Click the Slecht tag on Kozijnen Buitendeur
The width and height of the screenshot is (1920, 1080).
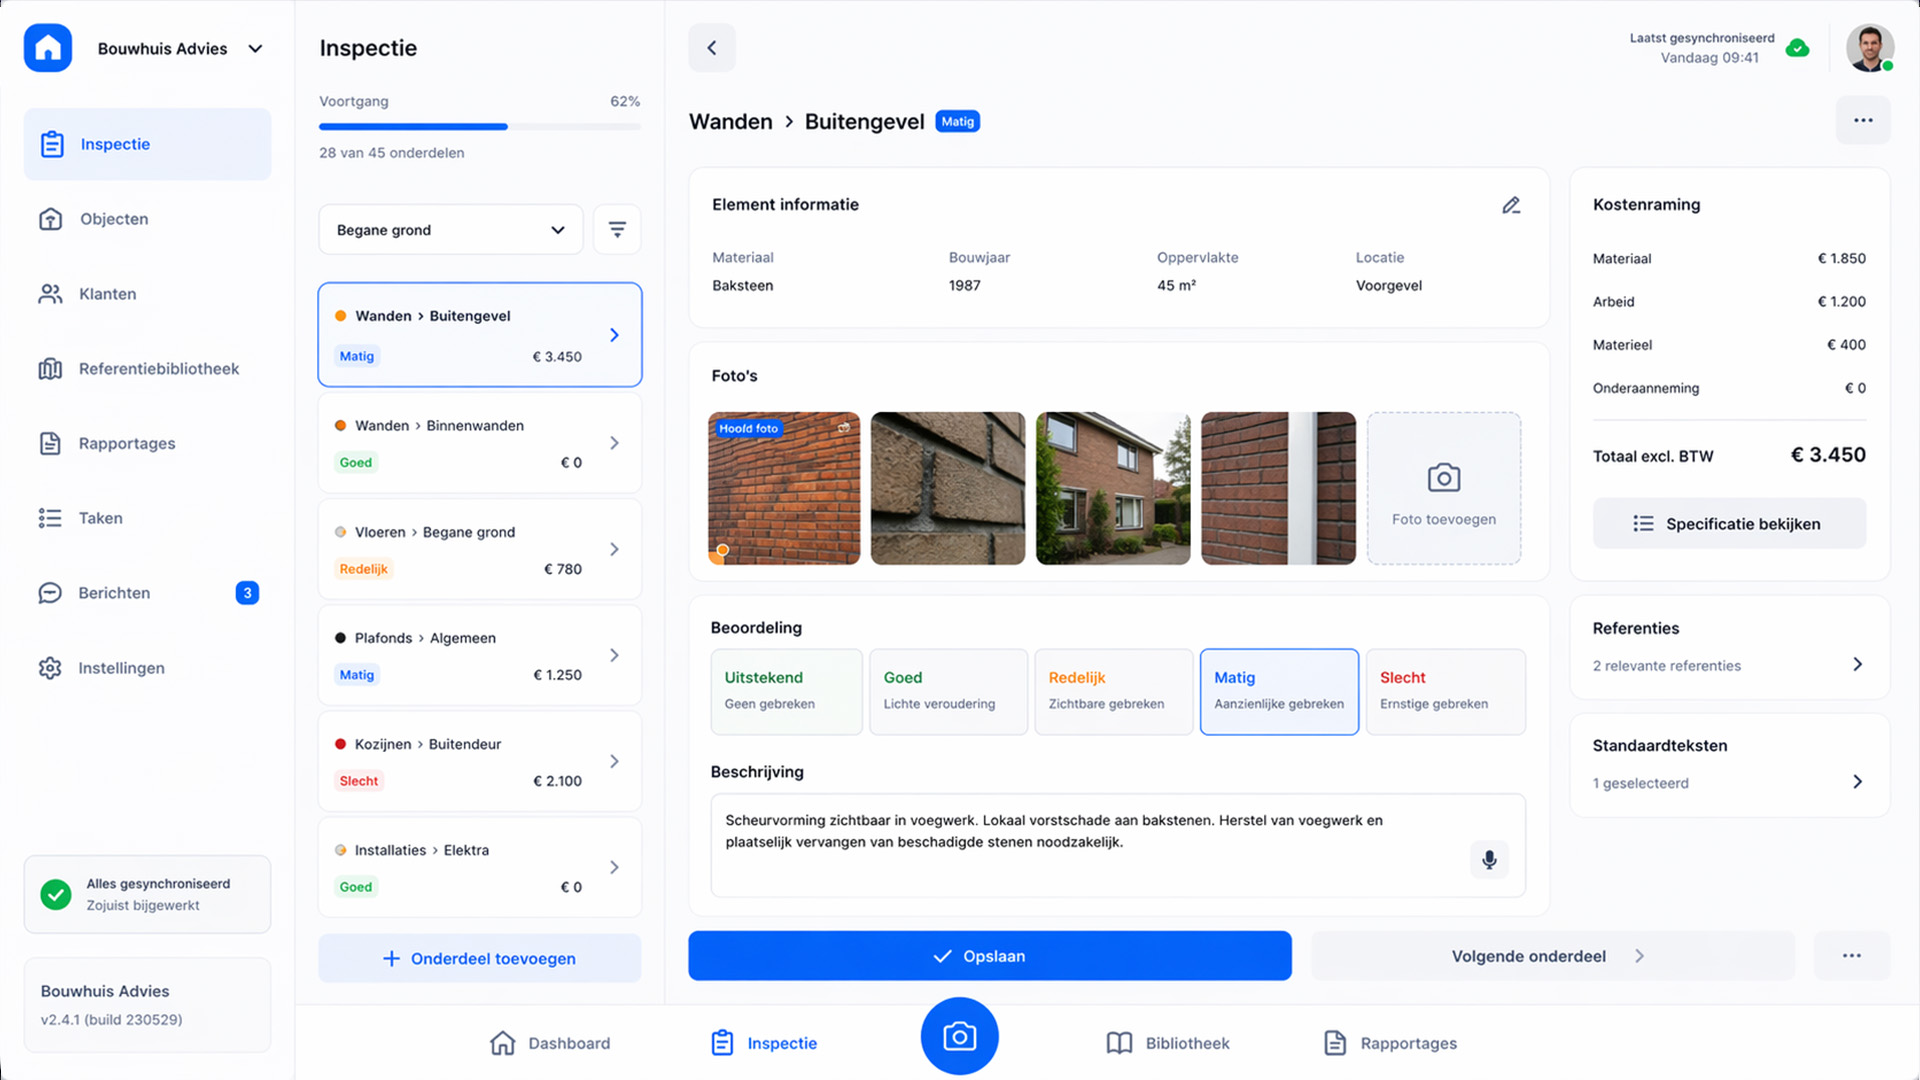click(x=358, y=781)
